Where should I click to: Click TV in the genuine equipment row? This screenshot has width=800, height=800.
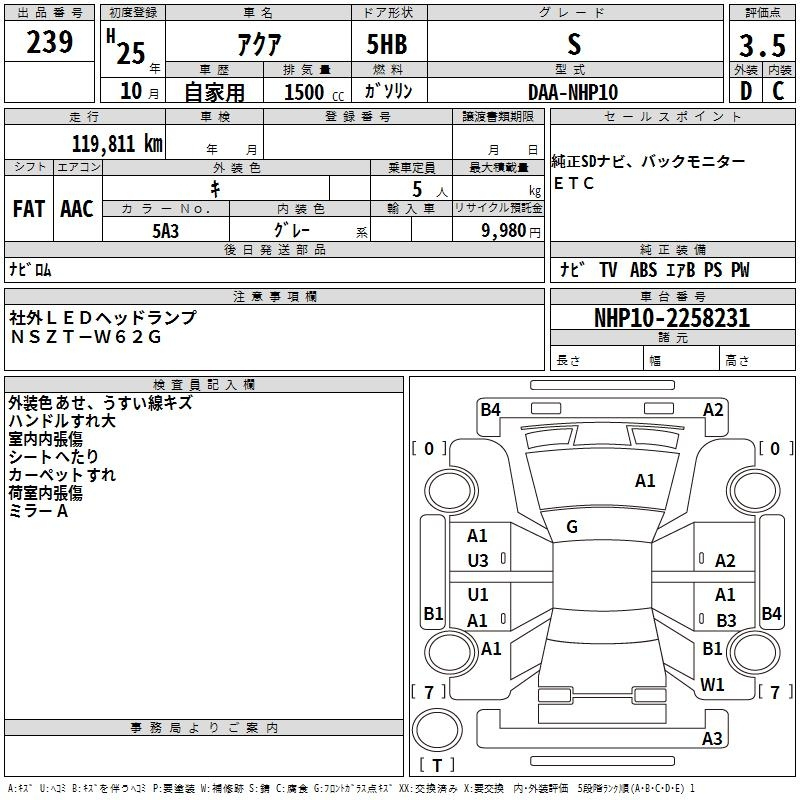tap(608, 270)
